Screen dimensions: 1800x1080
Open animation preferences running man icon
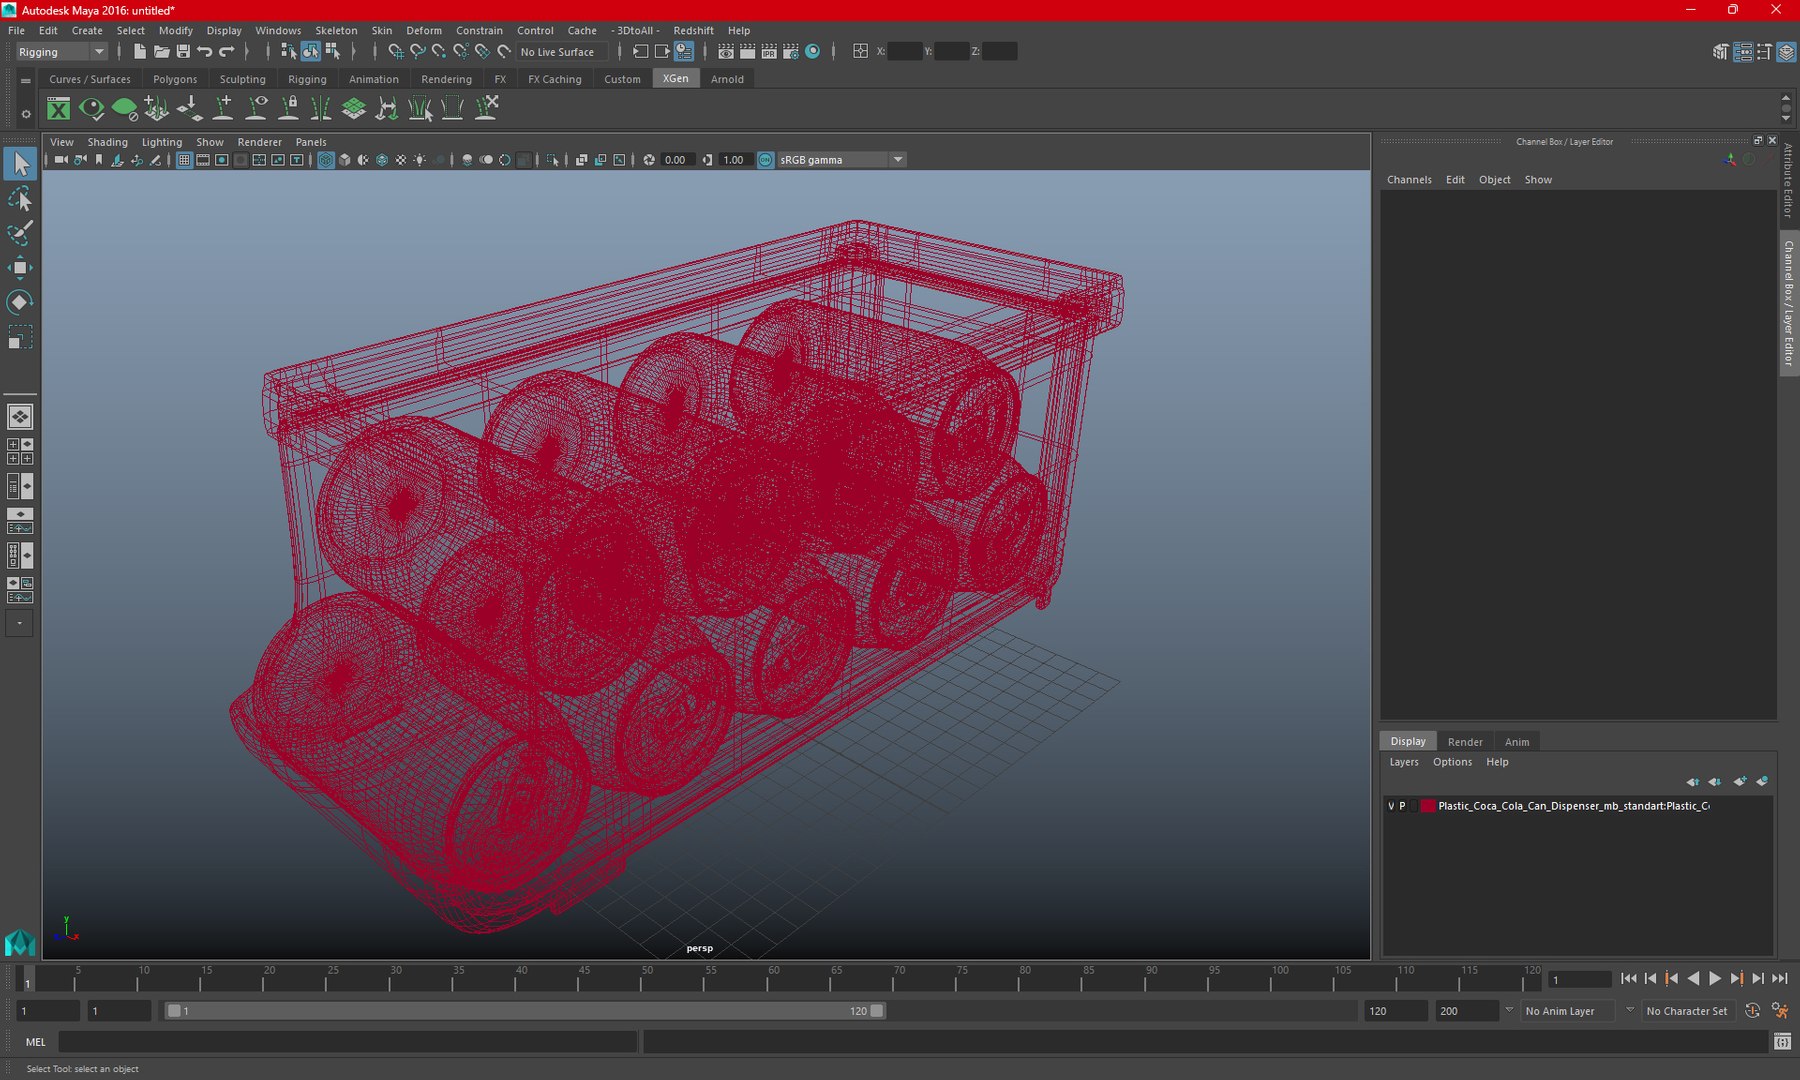tap(1780, 1011)
